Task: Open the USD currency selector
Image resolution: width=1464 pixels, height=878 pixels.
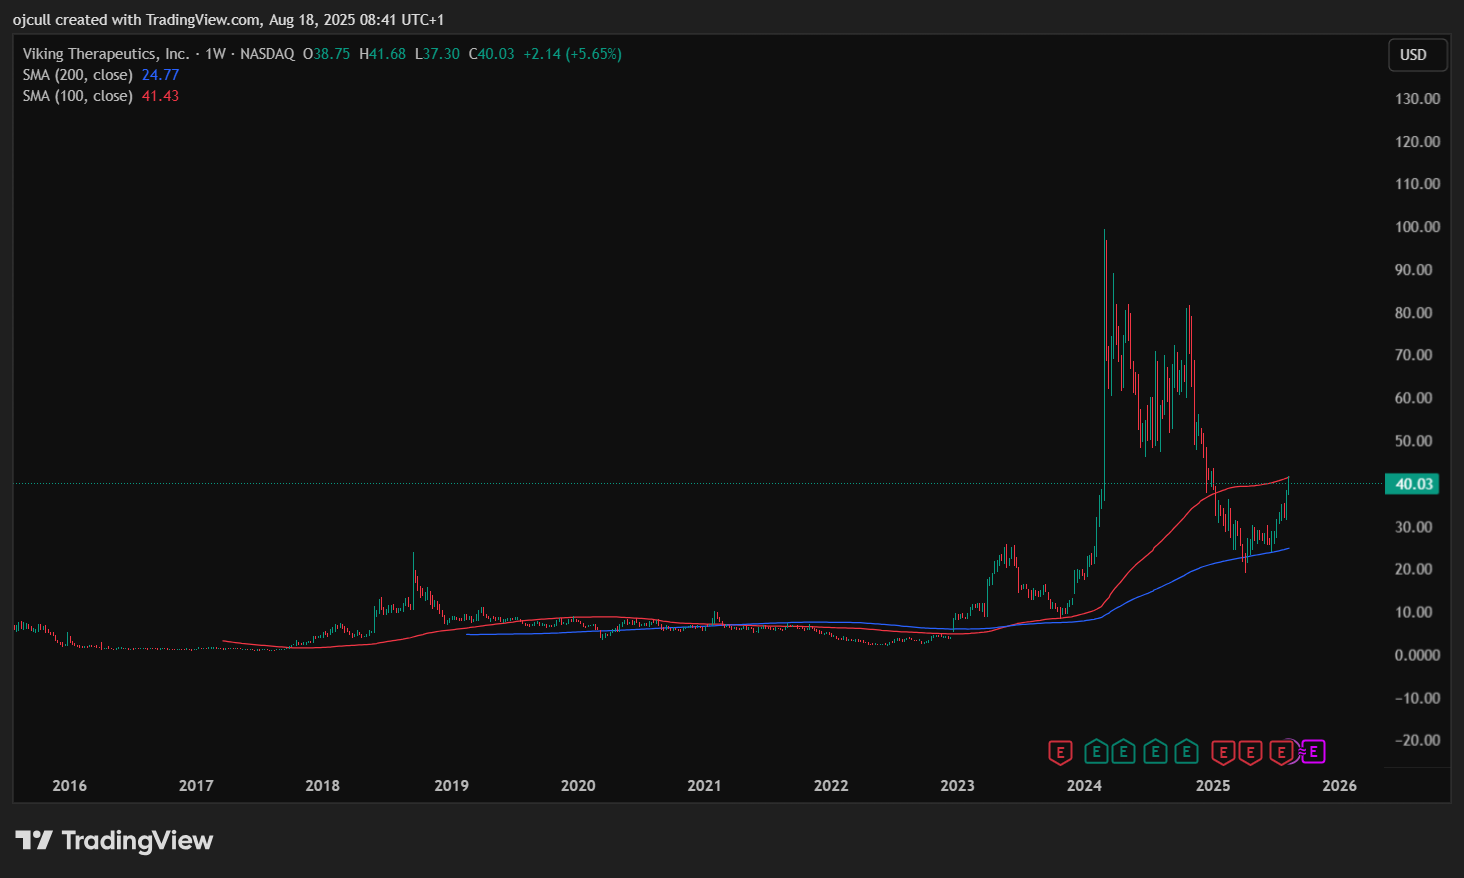Action: click(1417, 55)
